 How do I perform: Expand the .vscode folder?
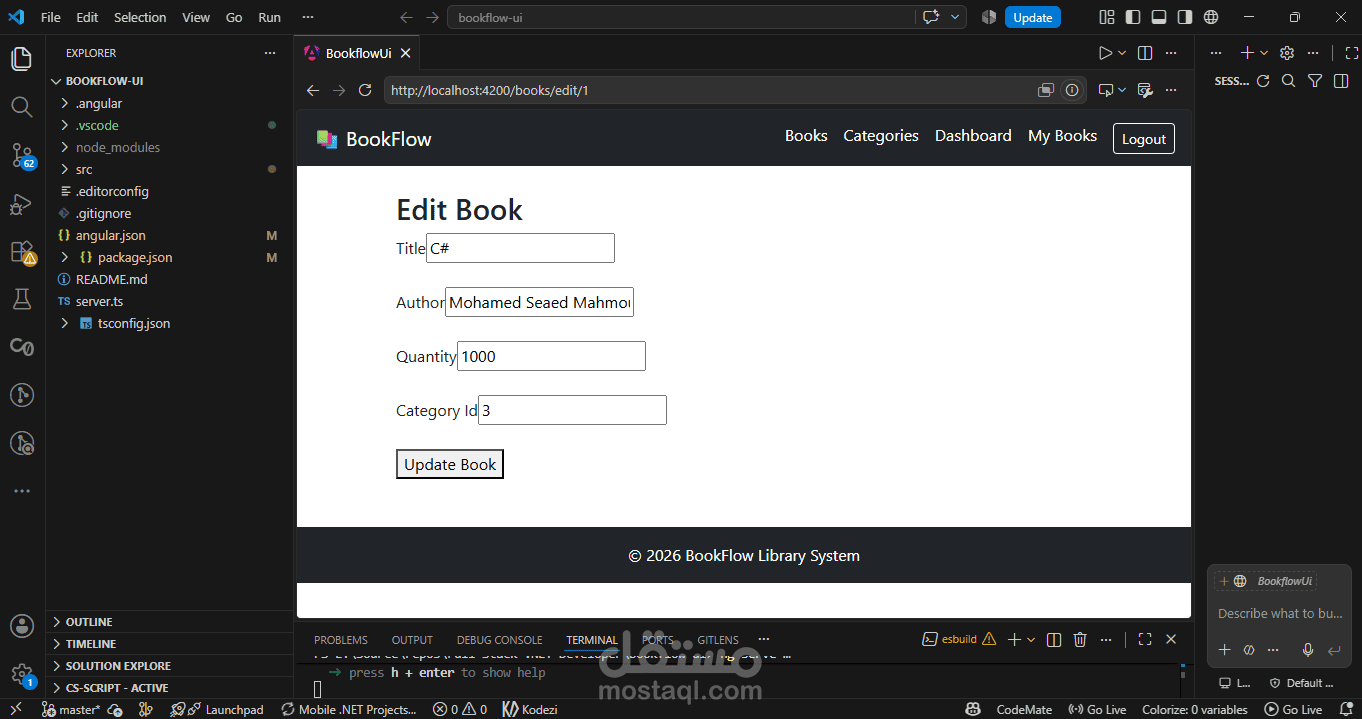(65, 125)
